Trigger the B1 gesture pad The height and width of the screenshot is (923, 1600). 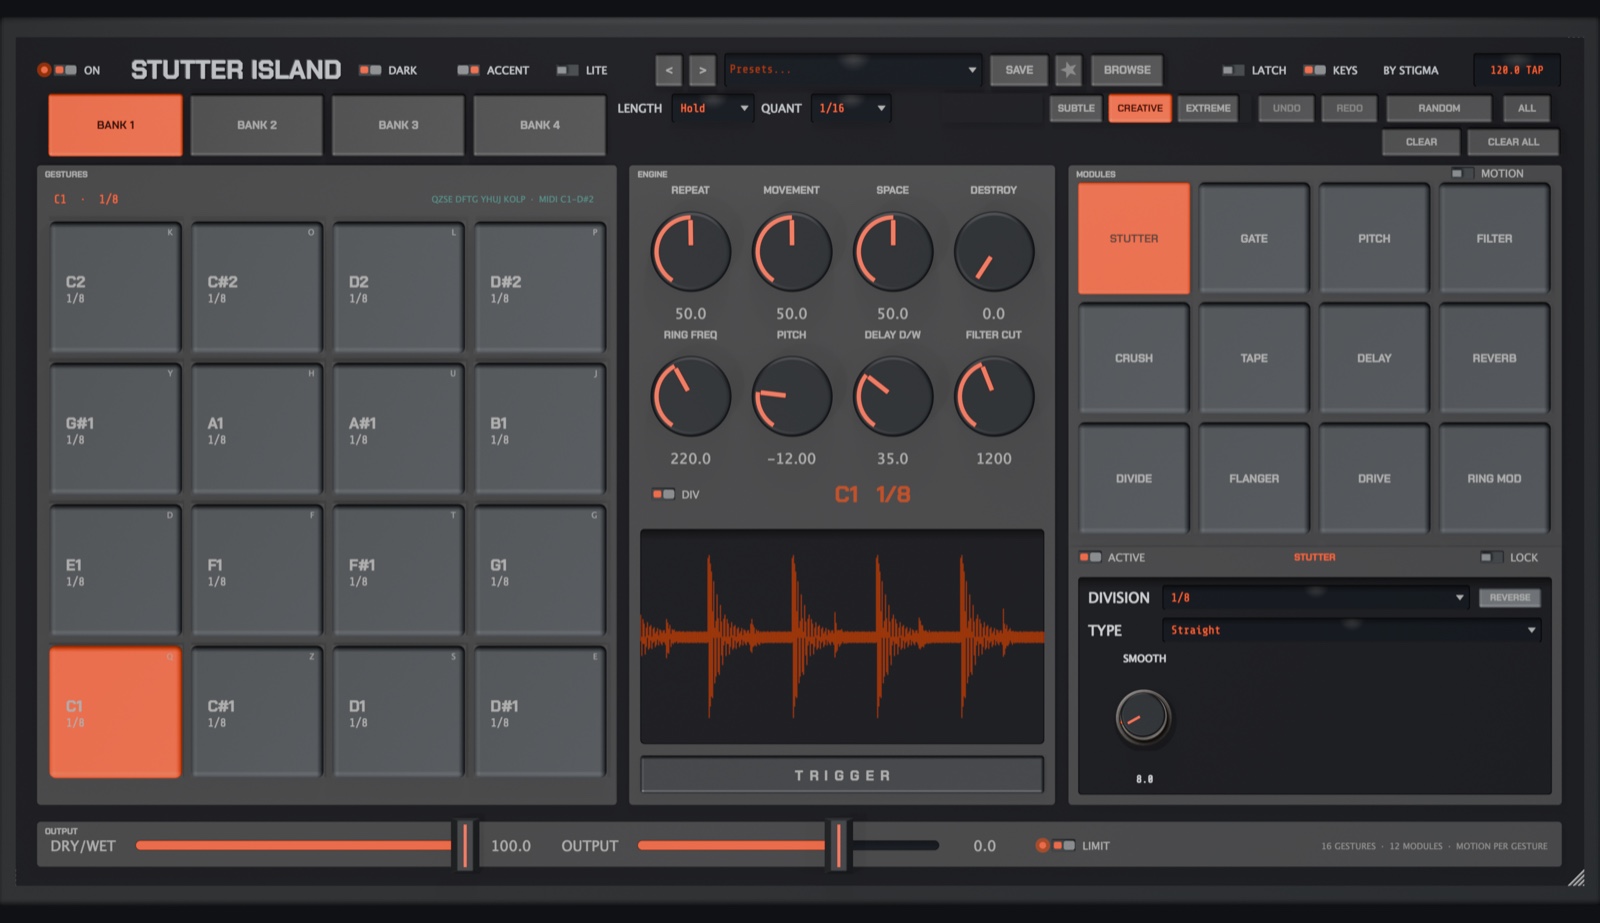tap(540, 429)
